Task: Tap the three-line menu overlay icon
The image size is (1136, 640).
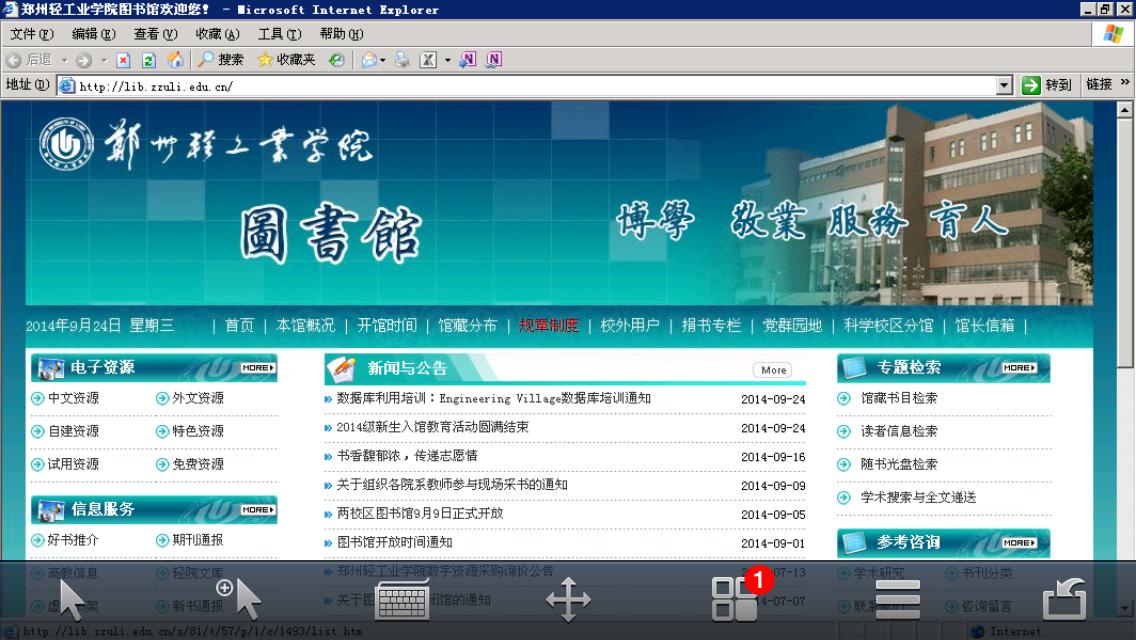Action: click(897, 599)
